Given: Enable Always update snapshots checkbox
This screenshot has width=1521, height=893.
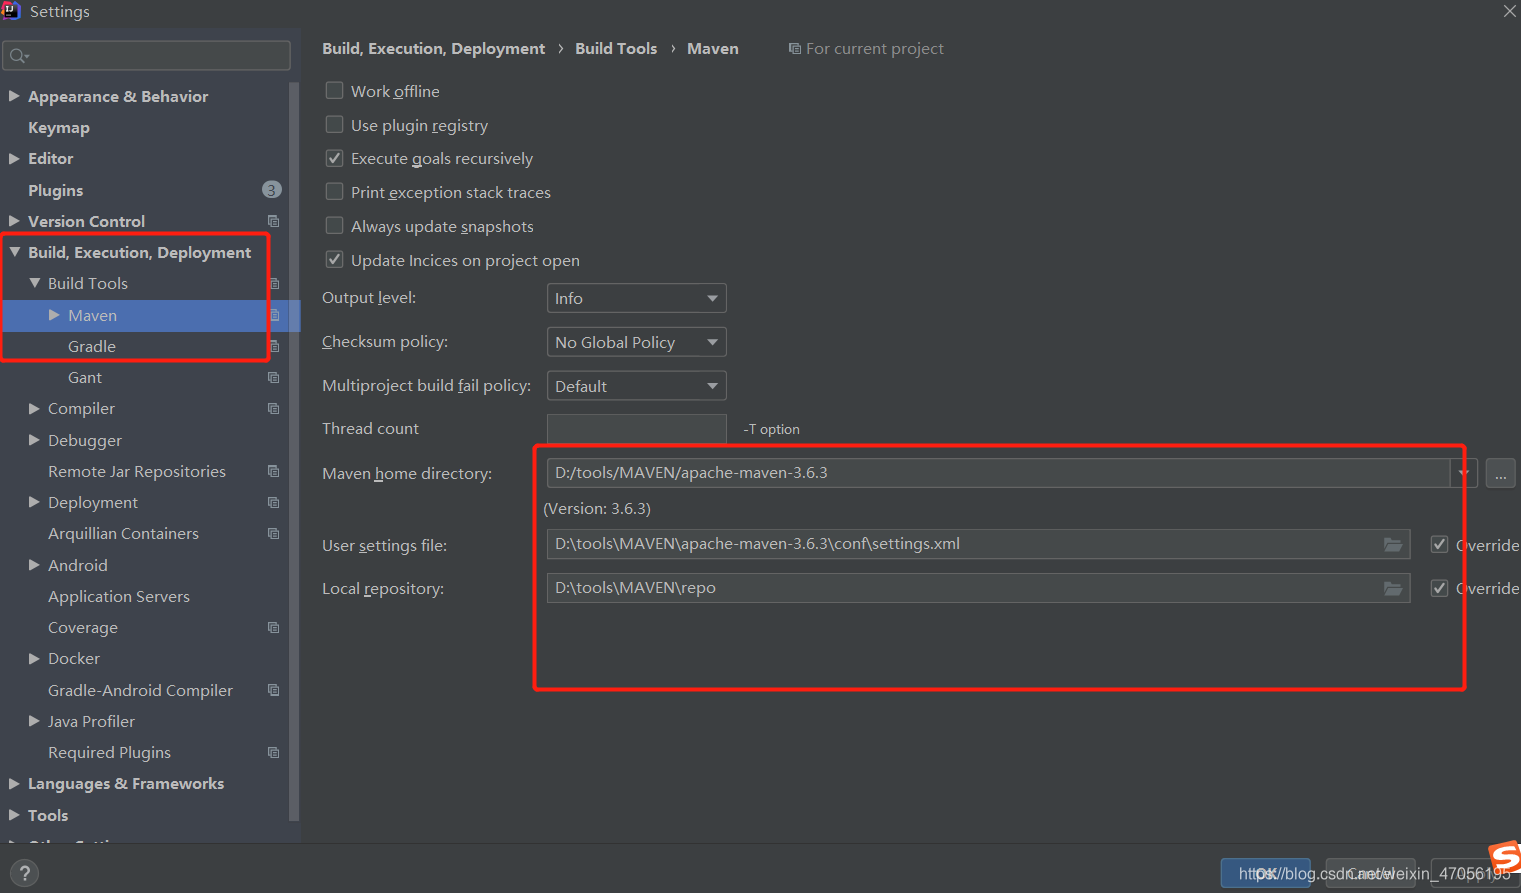Looking at the screenshot, I should (x=335, y=226).
